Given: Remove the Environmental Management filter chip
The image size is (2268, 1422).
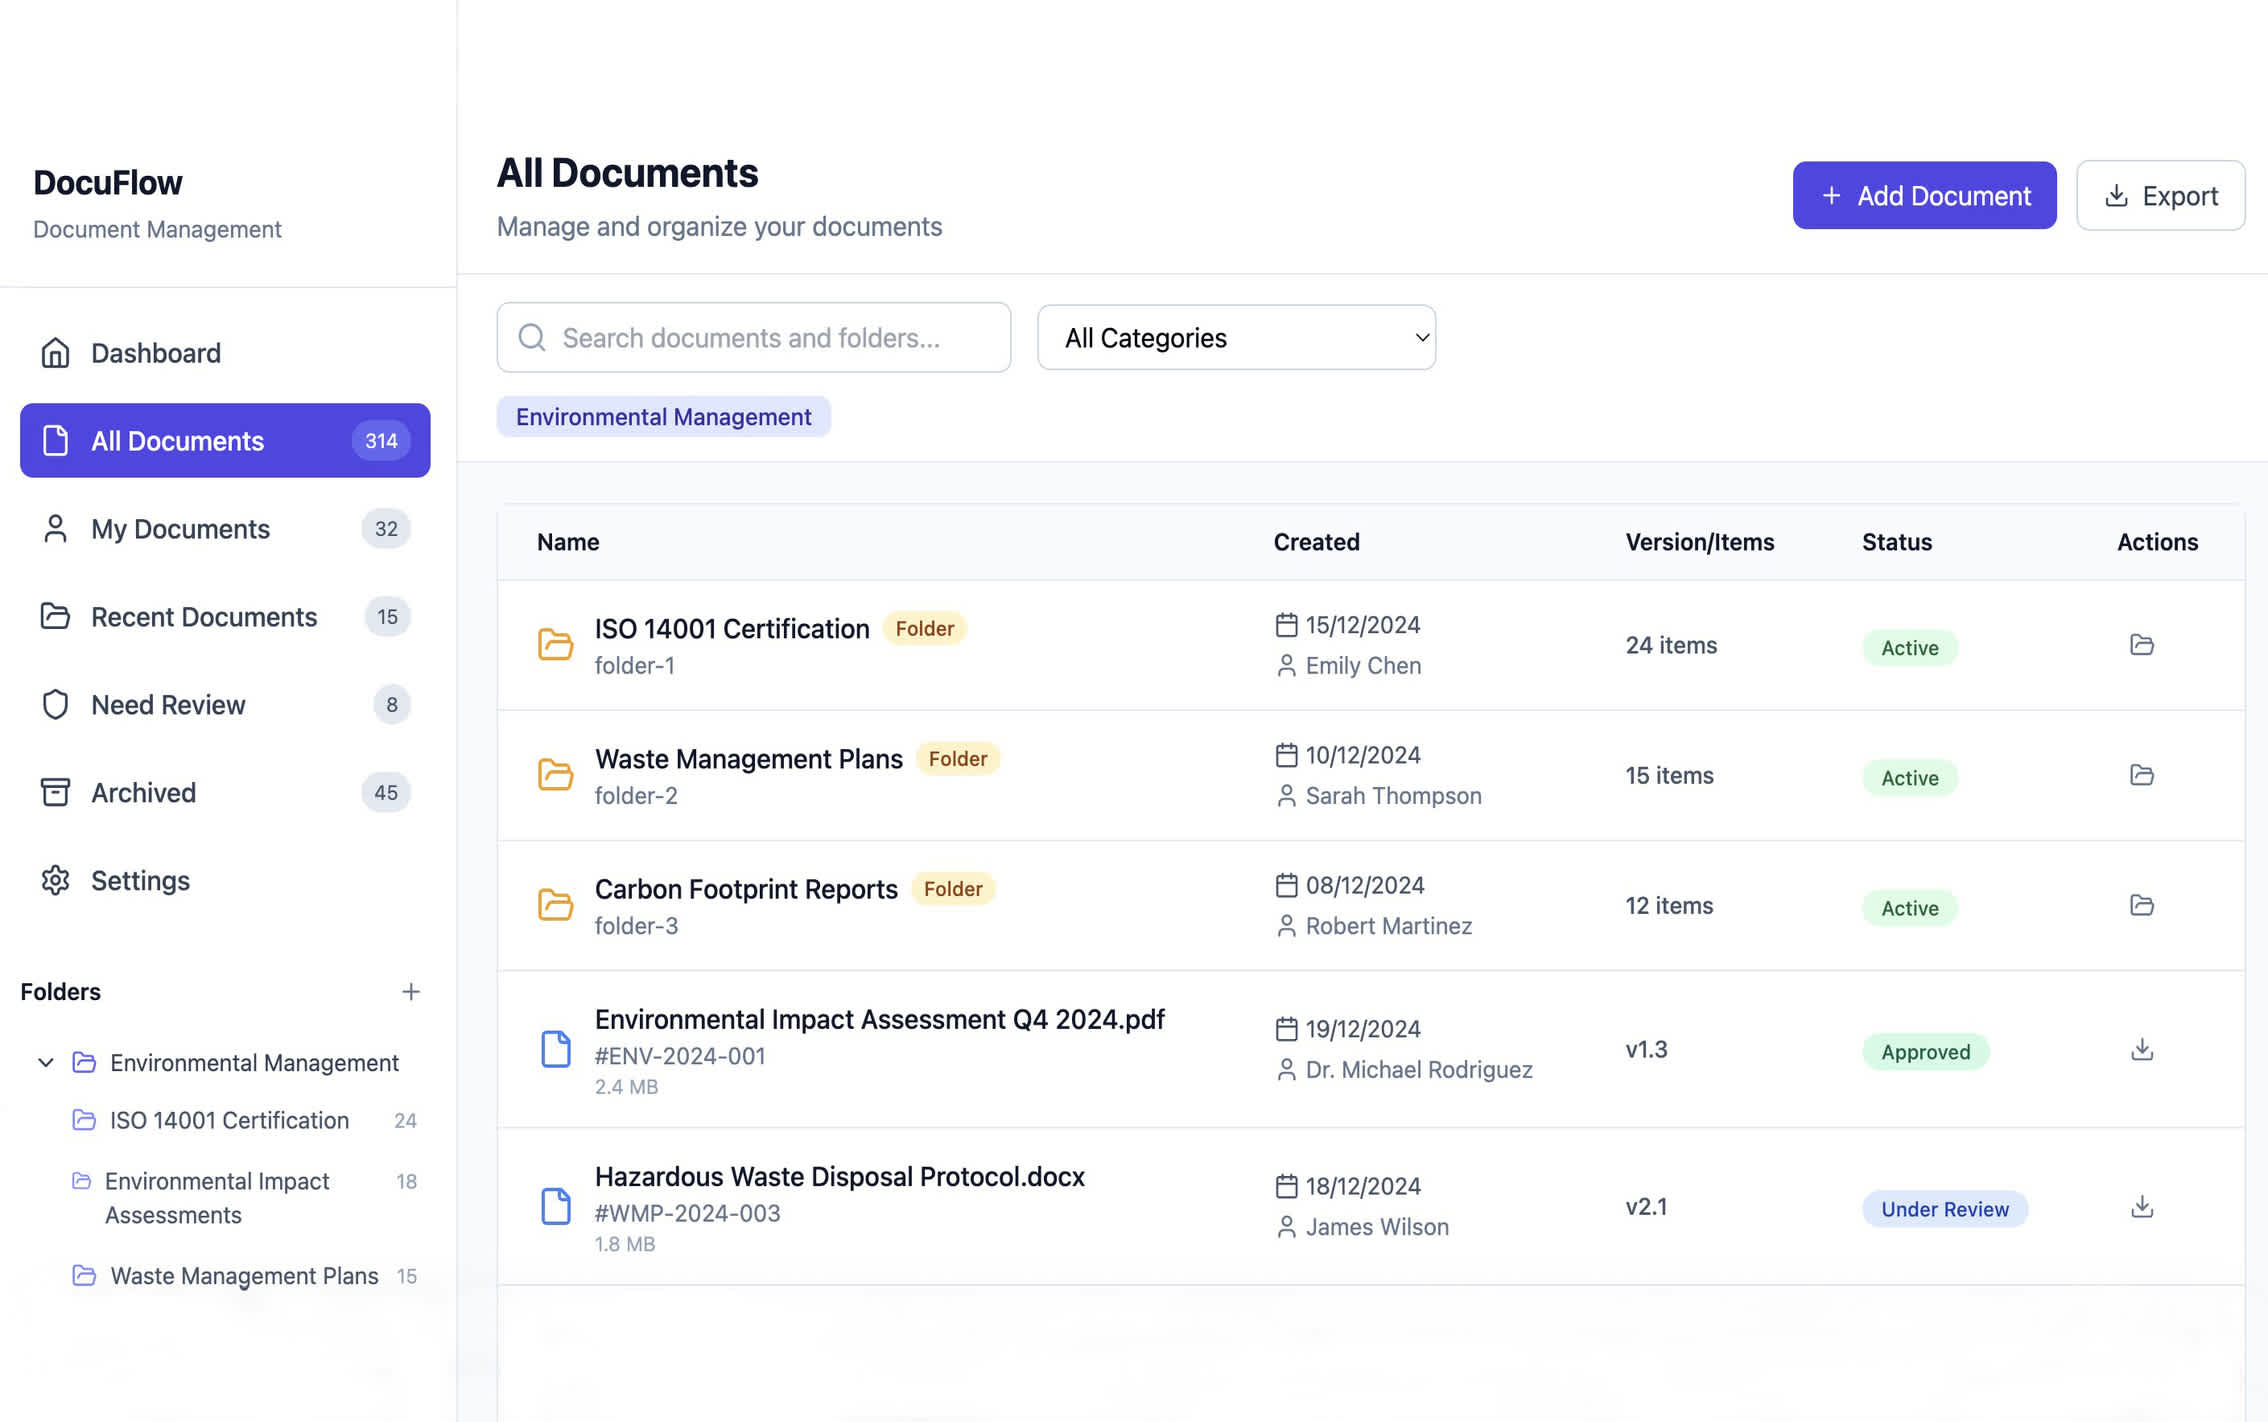Looking at the screenshot, I should coord(663,416).
